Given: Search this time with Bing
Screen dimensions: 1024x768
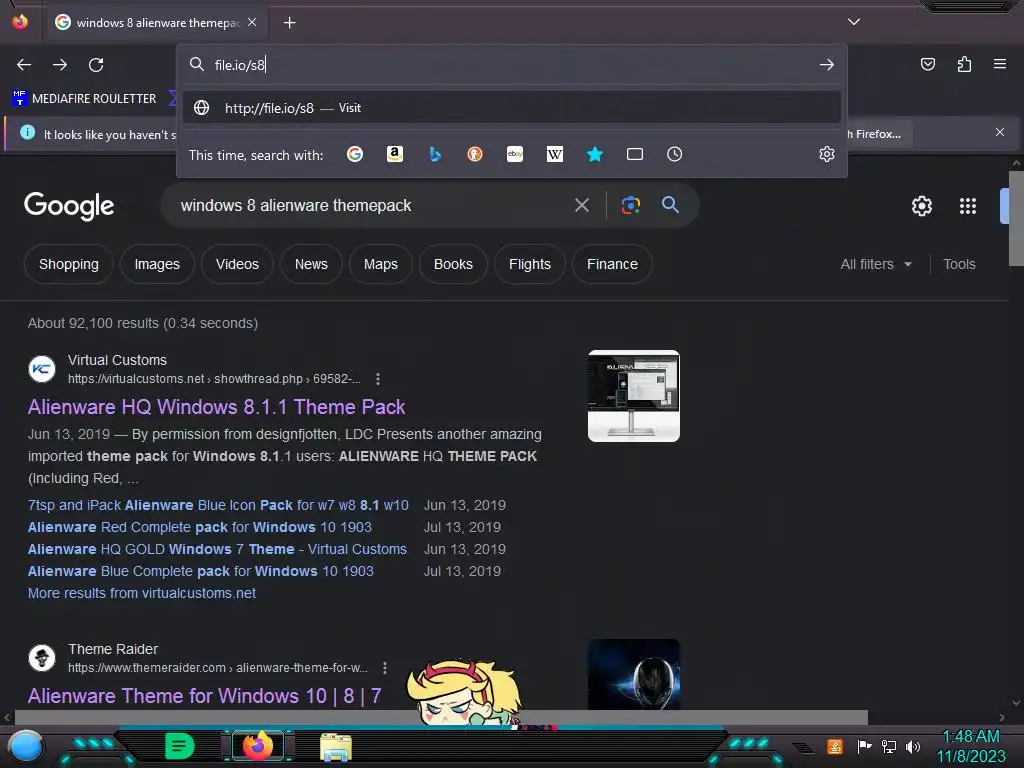Looking at the screenshot, I should pyautogui.click(x=435, y=154).
